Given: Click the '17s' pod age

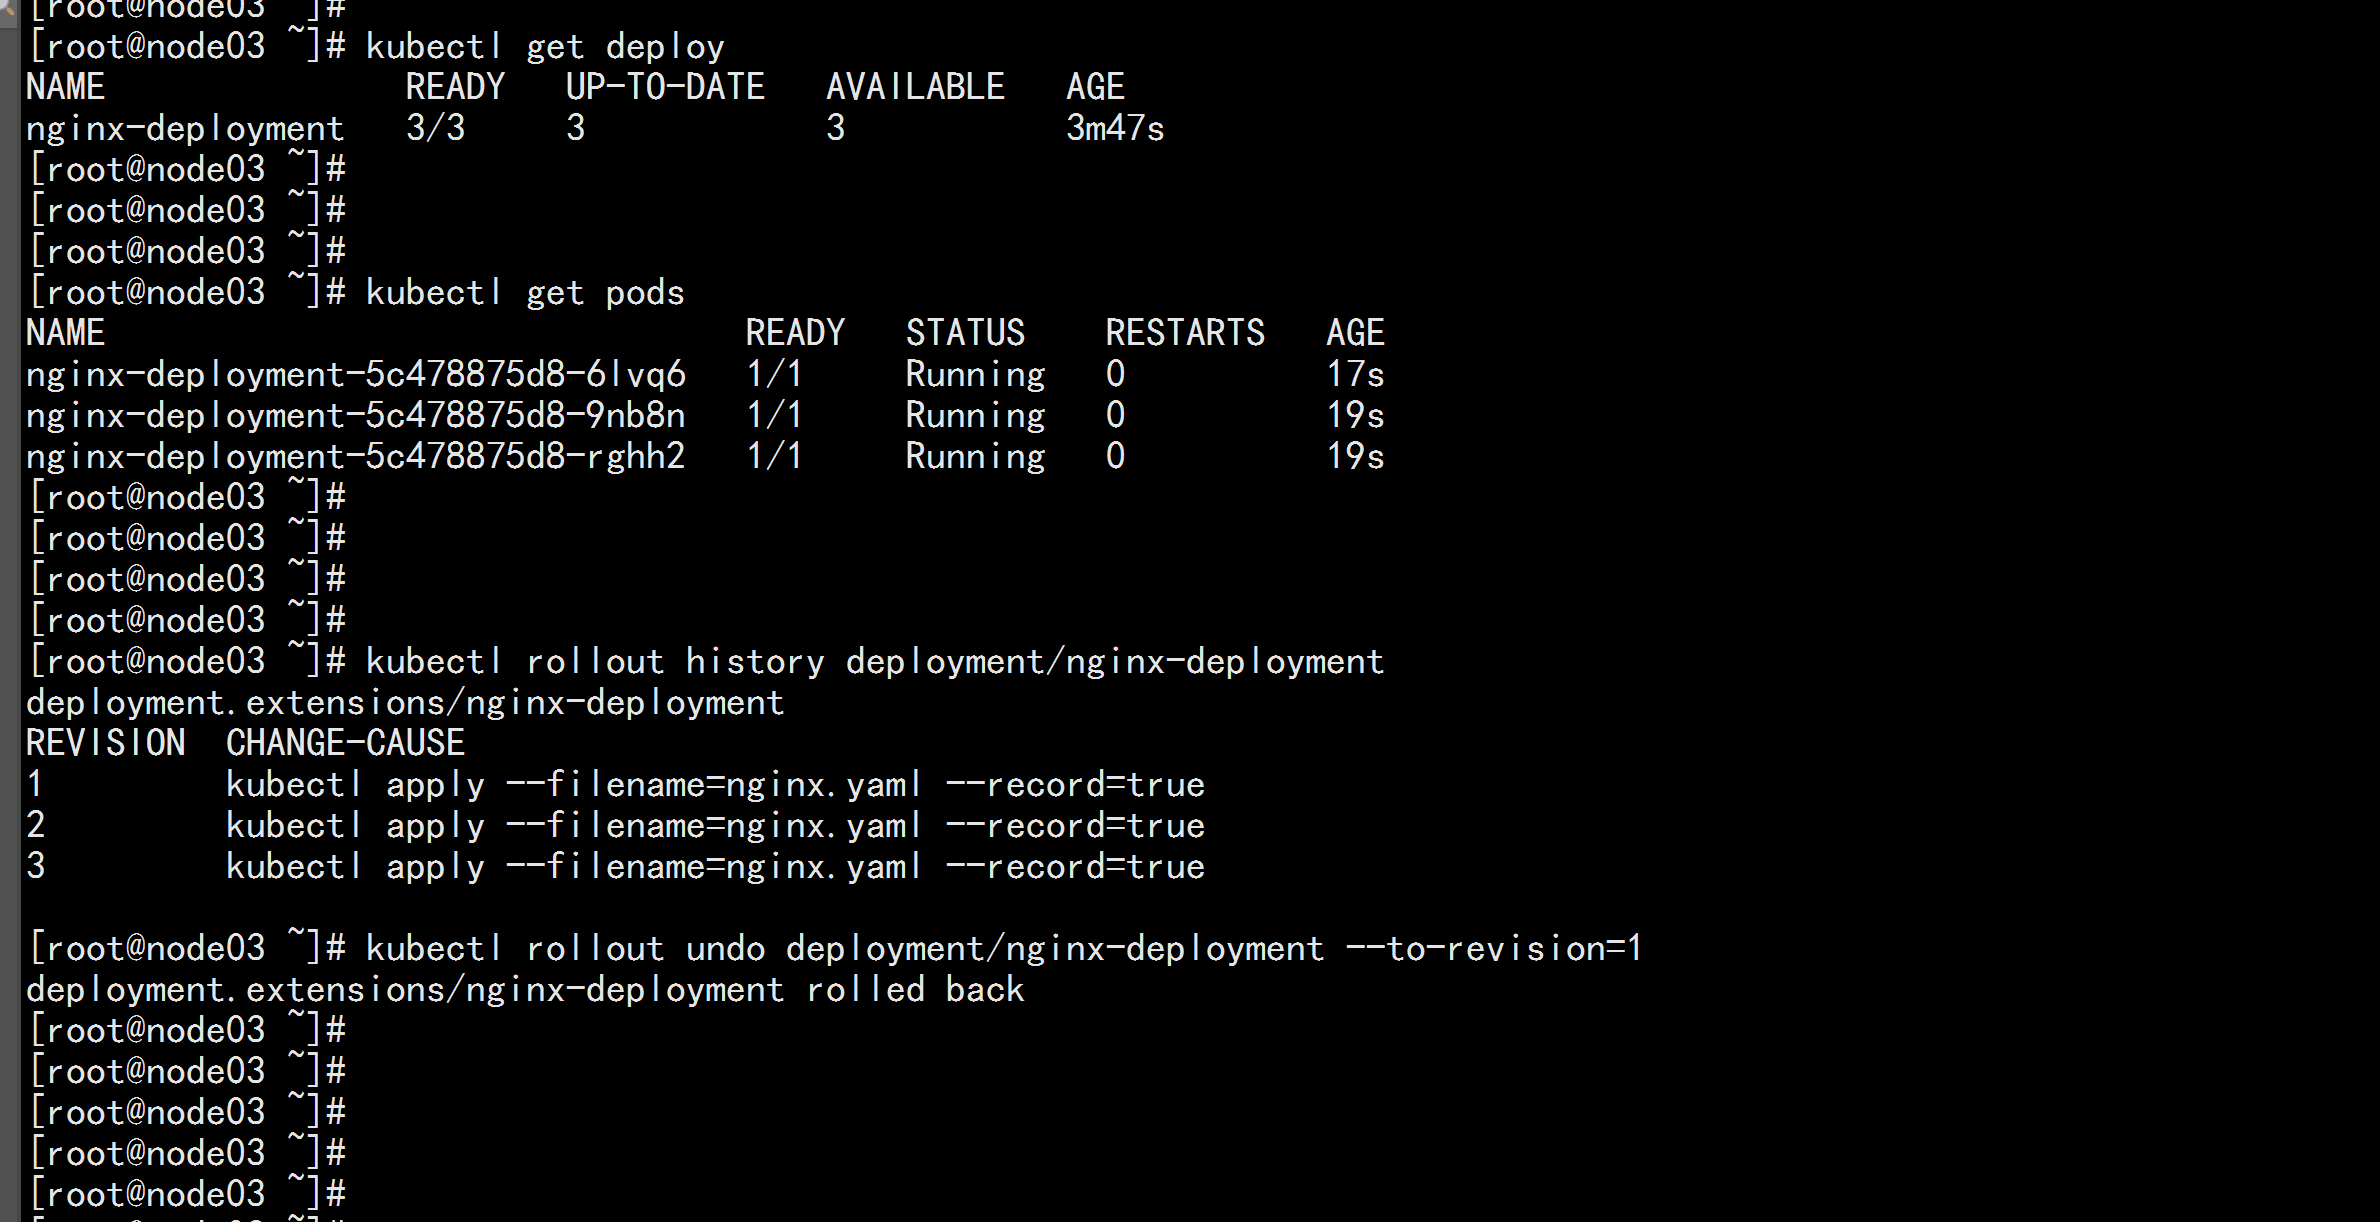Looking at the screenshot, I should coord(1355,374).
